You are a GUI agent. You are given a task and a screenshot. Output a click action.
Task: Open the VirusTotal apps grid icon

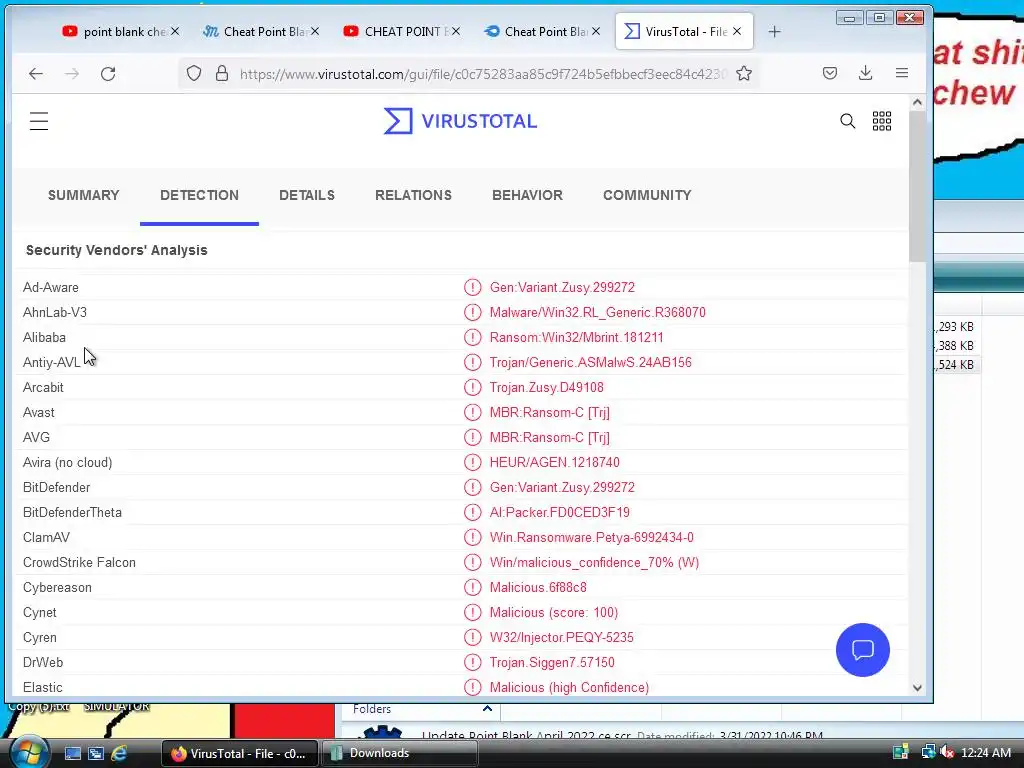[x=882, y=121]
